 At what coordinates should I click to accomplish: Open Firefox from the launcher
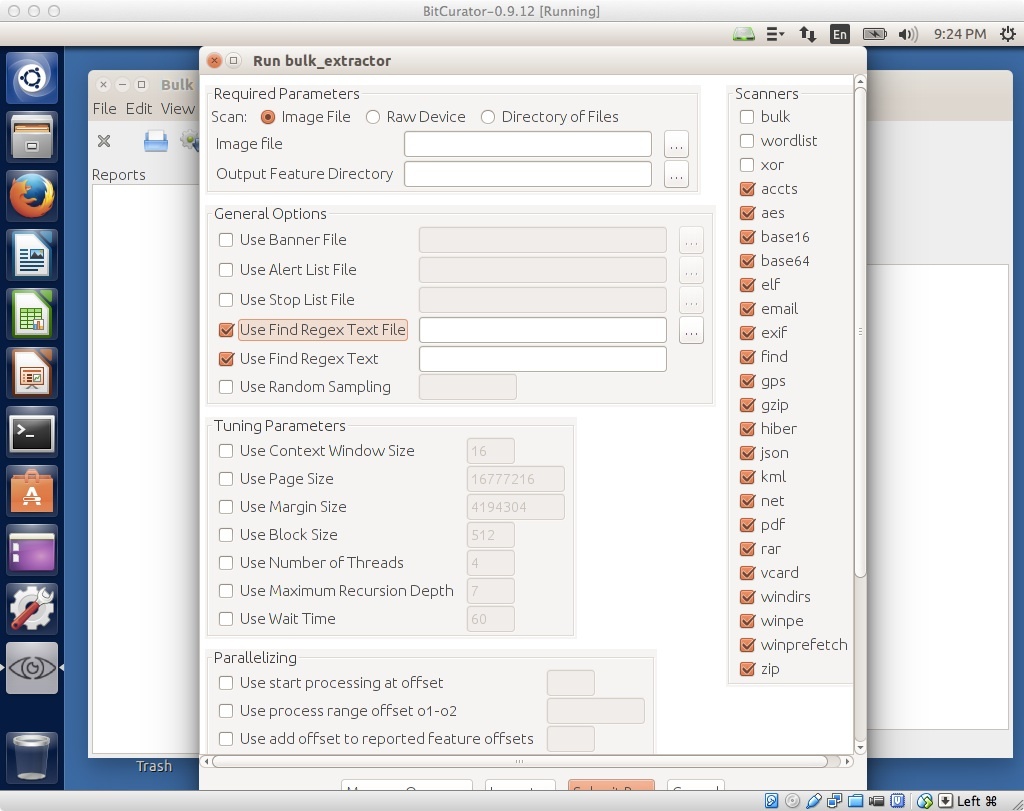coord(32,196)
